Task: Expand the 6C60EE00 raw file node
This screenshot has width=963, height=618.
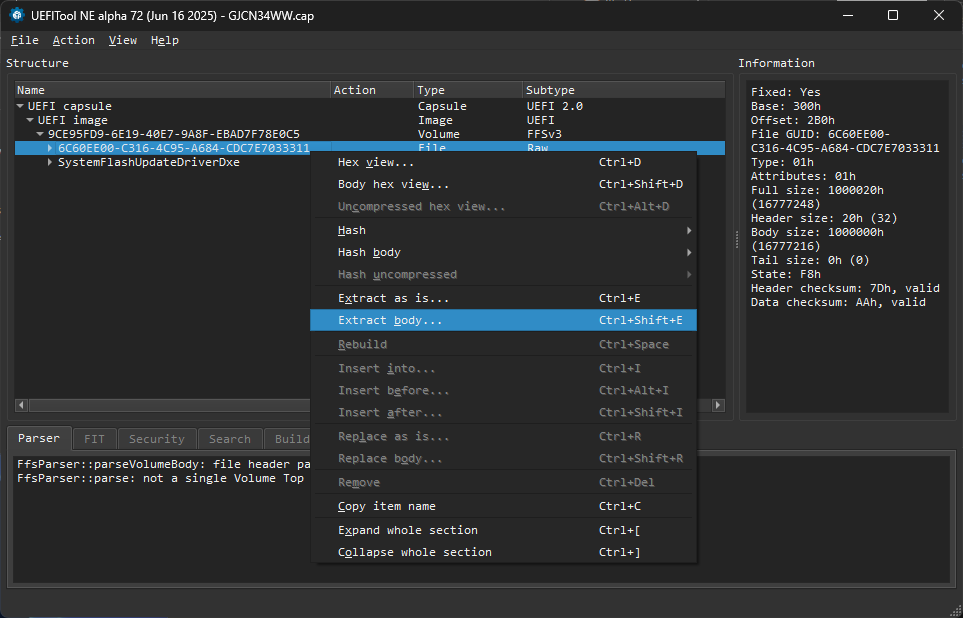Action: click(50, 148)
